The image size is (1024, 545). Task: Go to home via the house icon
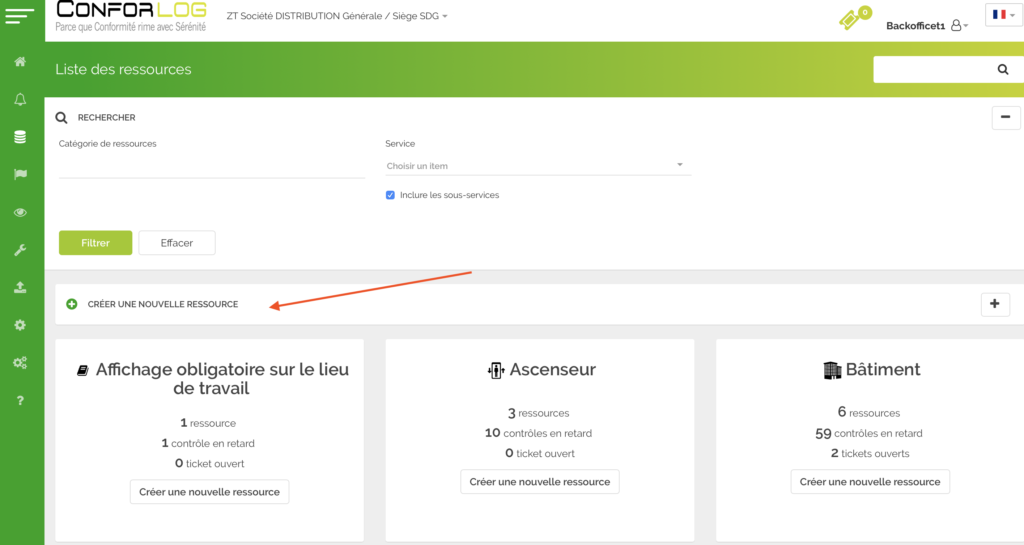point(20,62)
